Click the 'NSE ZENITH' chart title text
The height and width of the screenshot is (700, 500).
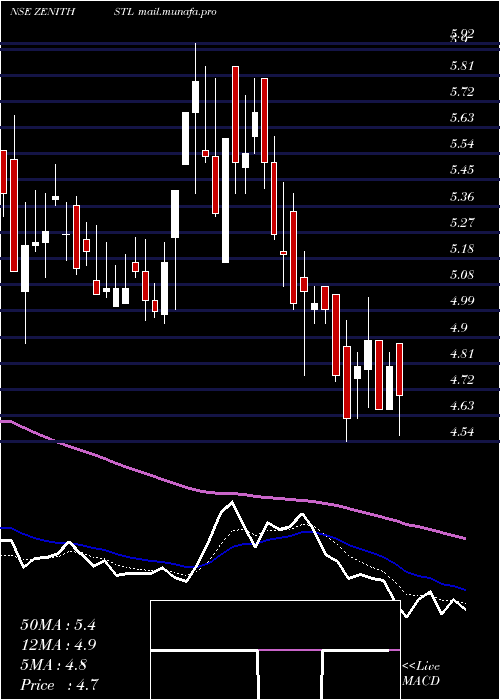42,12
